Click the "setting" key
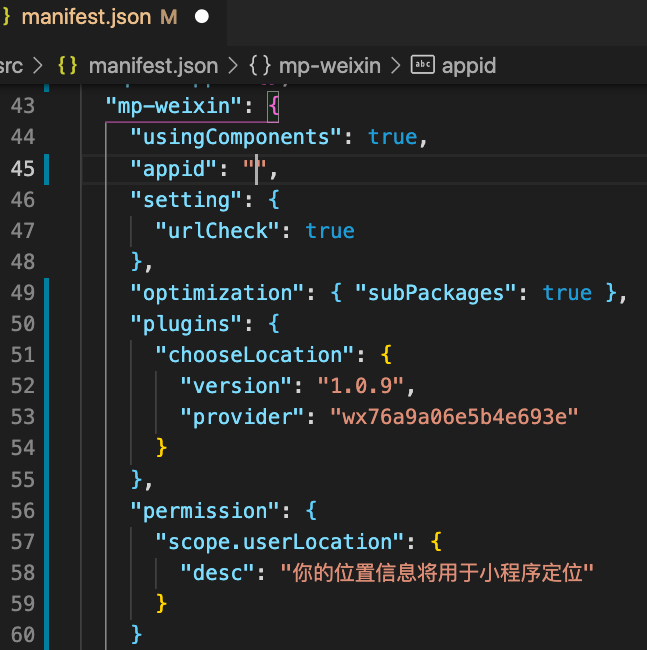This screenshot has height=650, width=647. [x=186, y=200]
